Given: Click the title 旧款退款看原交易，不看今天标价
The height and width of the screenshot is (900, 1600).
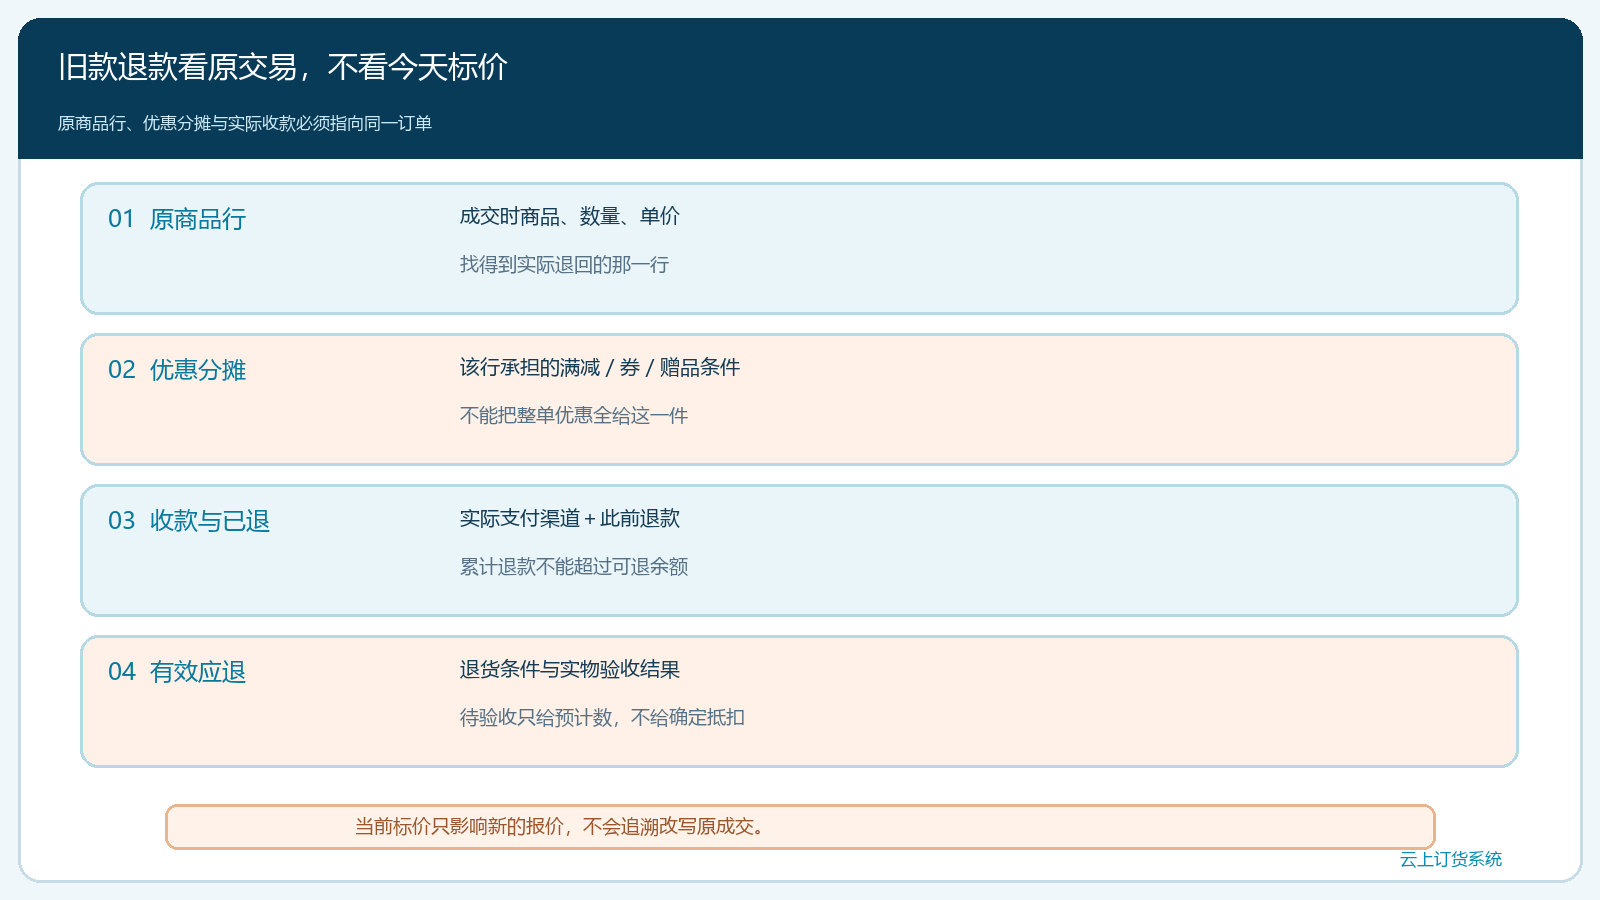Looking at the screenshot, I should (x=283, y=67).
